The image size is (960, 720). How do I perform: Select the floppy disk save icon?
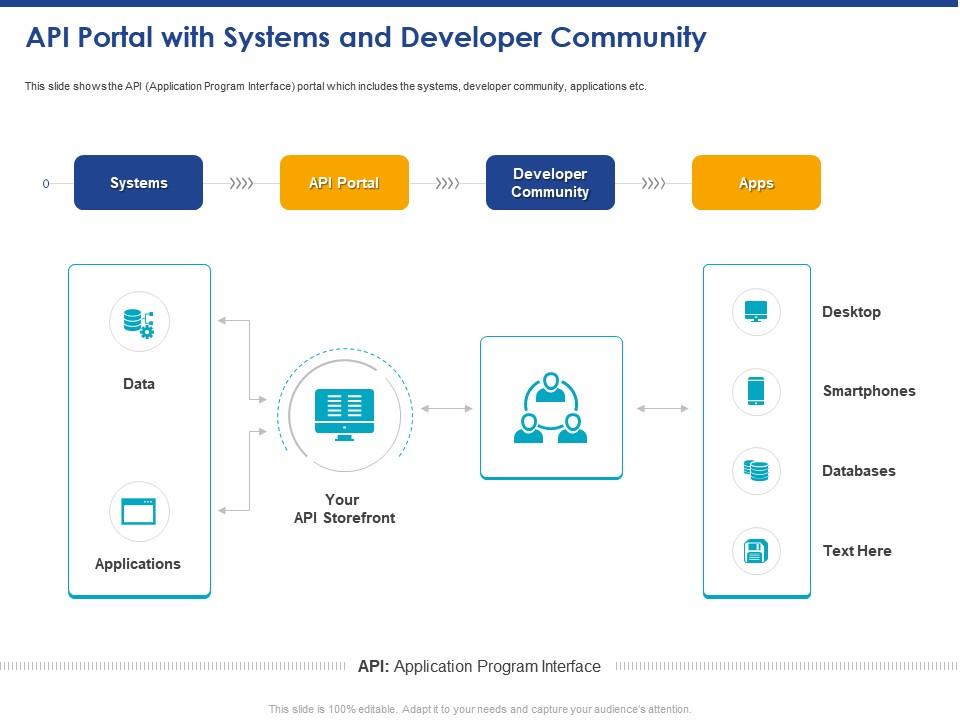(x=756, y=551)
